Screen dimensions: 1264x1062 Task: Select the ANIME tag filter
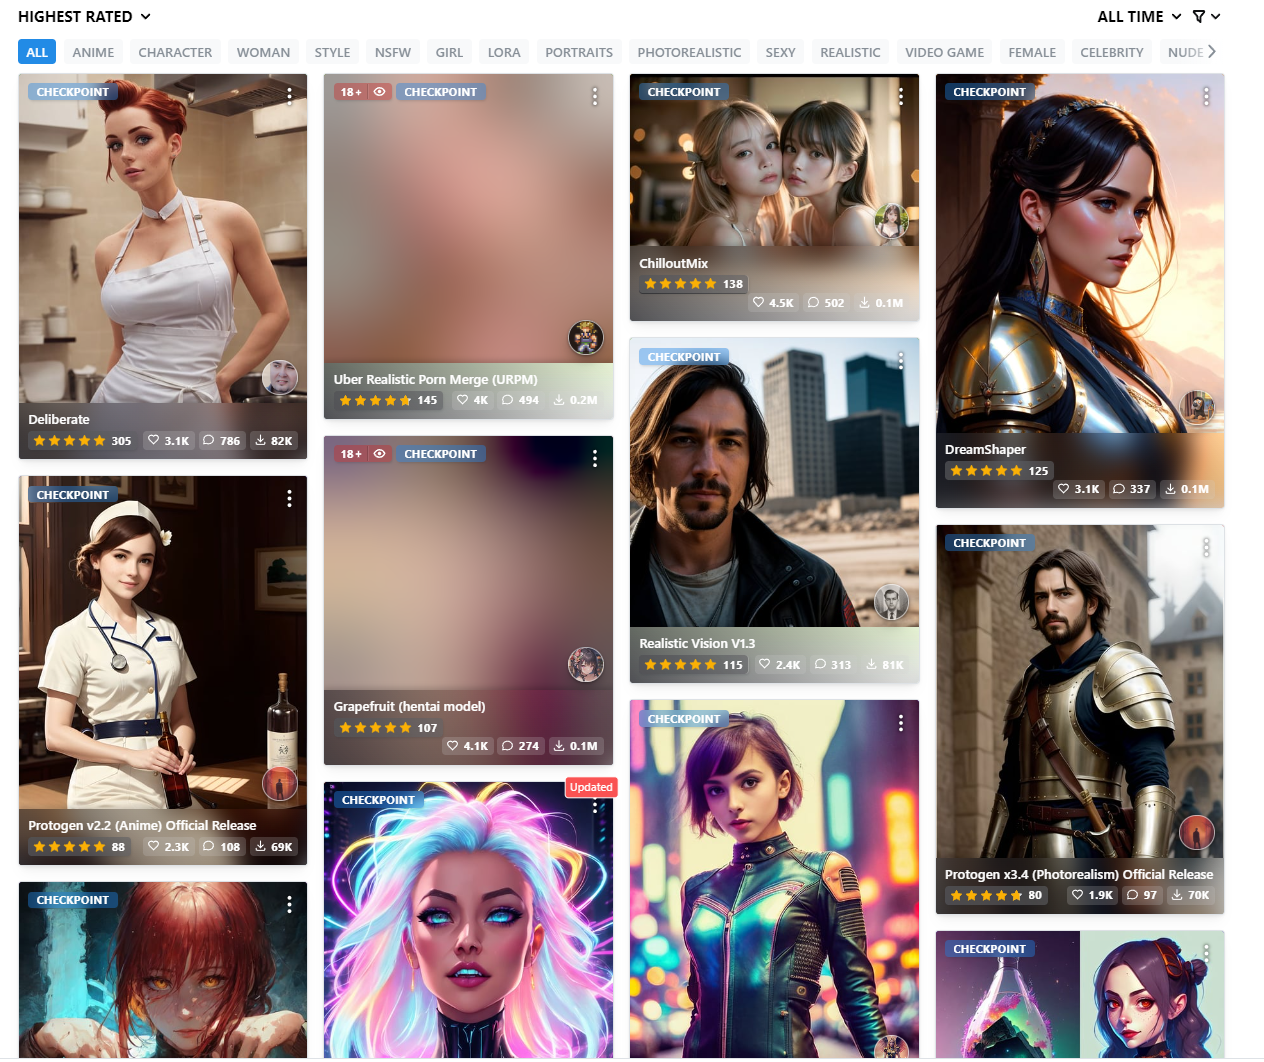pos(93,52)
